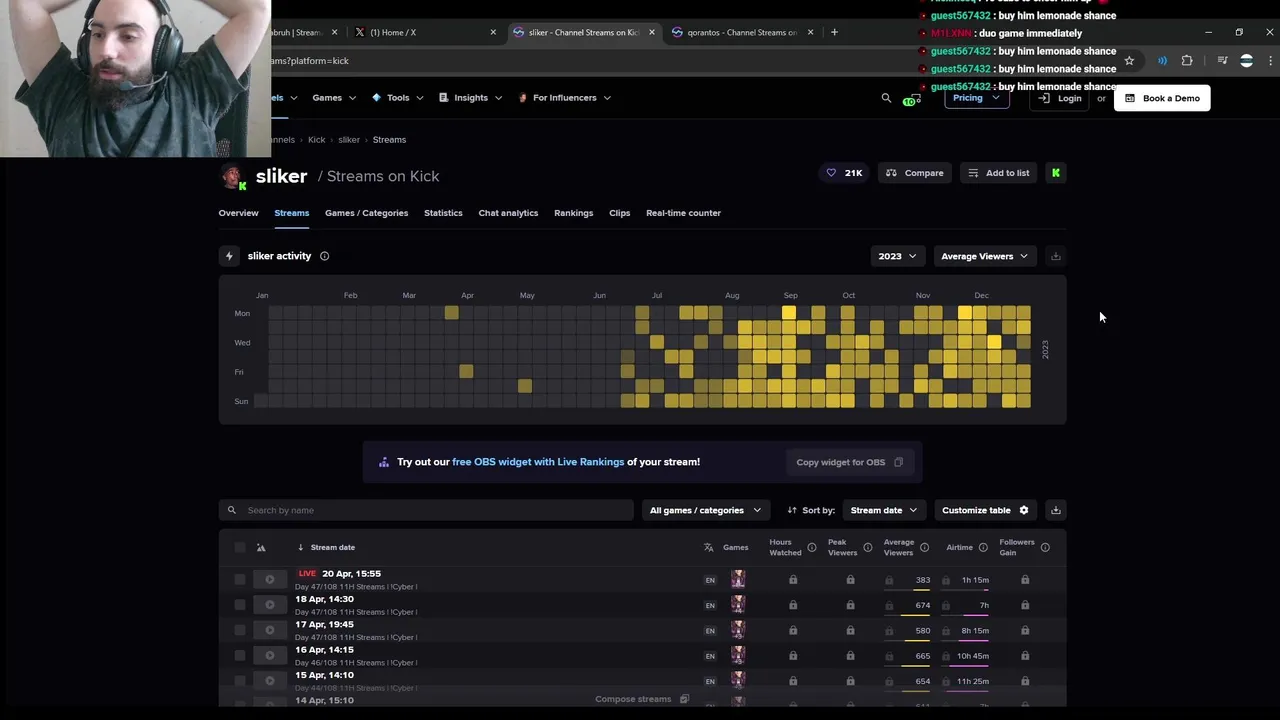Image resolution: width=1280 pixels, height=720 pixels.
Task: Click Copy widget for OBS button
Action: click(849, 462)
